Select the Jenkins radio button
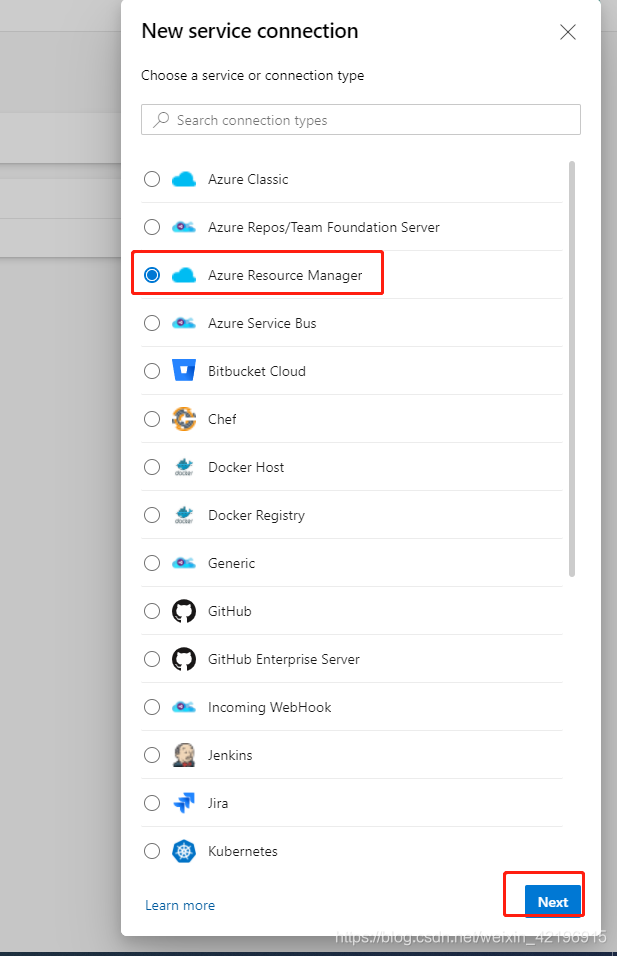617x956 pixels. (152, 755)
